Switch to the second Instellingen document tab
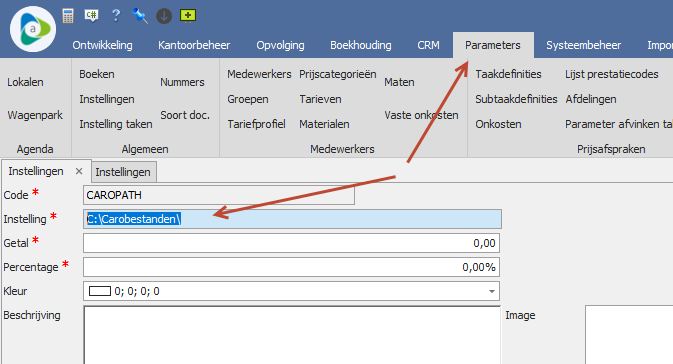 [x=123, y=172]
